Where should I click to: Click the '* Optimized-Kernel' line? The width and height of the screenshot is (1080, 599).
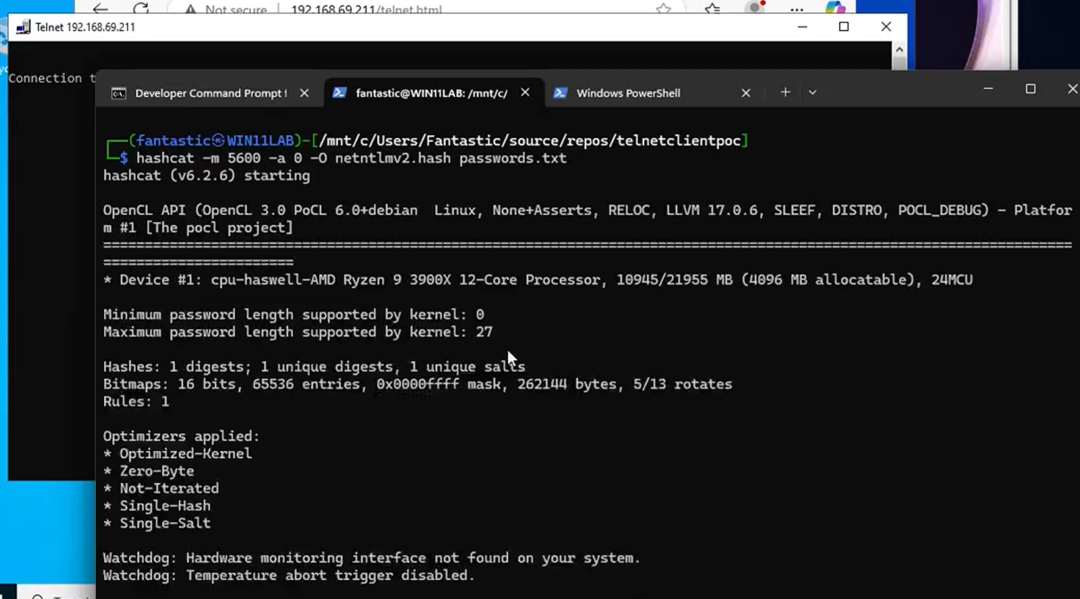coord(178,454)
